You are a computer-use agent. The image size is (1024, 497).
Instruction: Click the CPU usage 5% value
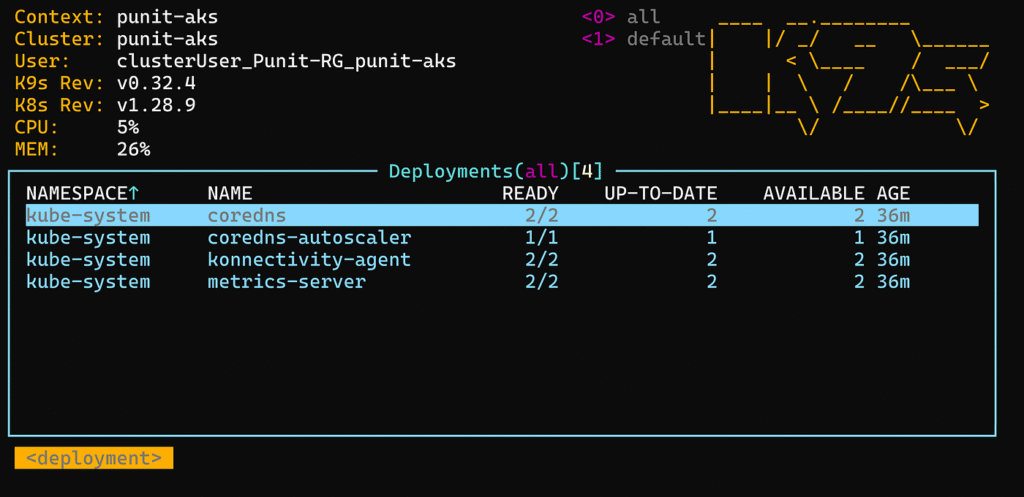coord(128,127)
